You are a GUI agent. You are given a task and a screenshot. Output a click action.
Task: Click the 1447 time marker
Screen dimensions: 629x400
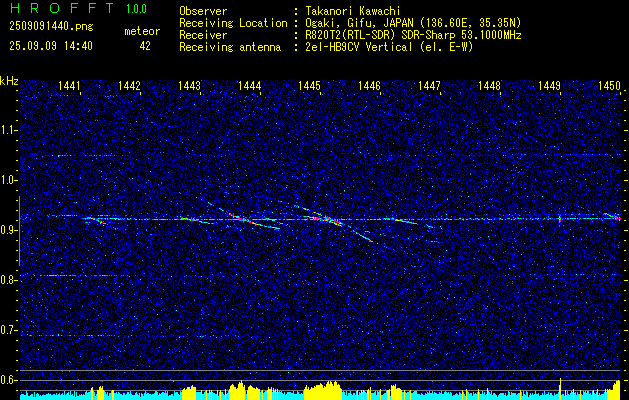[x=429, y=85]
